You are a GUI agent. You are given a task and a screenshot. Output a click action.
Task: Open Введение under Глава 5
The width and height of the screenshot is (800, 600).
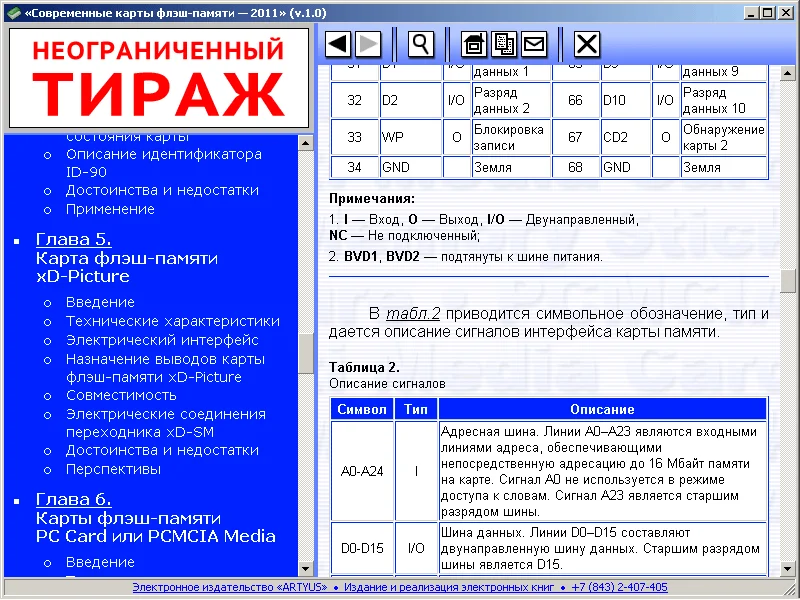(x=100, y=302)
